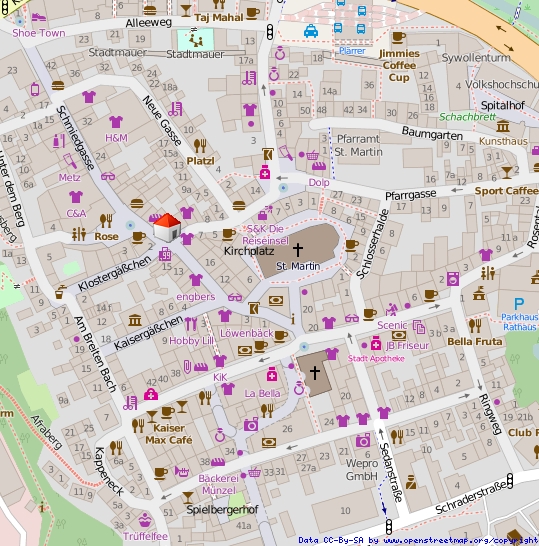This screenshot has height=546, width=539.
Task: Select the traffic light icon on Alleeweg
Action: [270, 32]
